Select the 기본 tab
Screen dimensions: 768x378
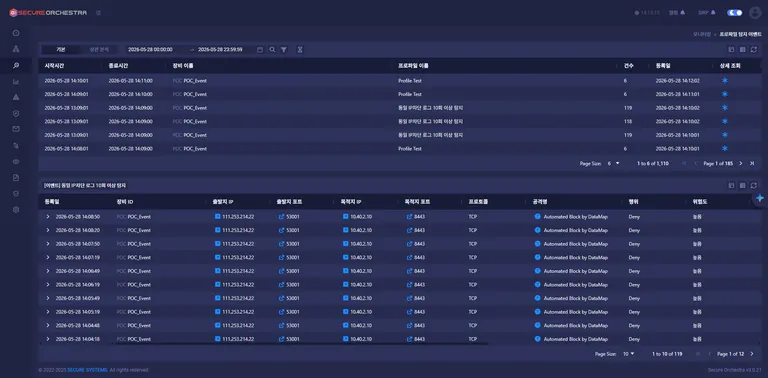click(61, 49)
